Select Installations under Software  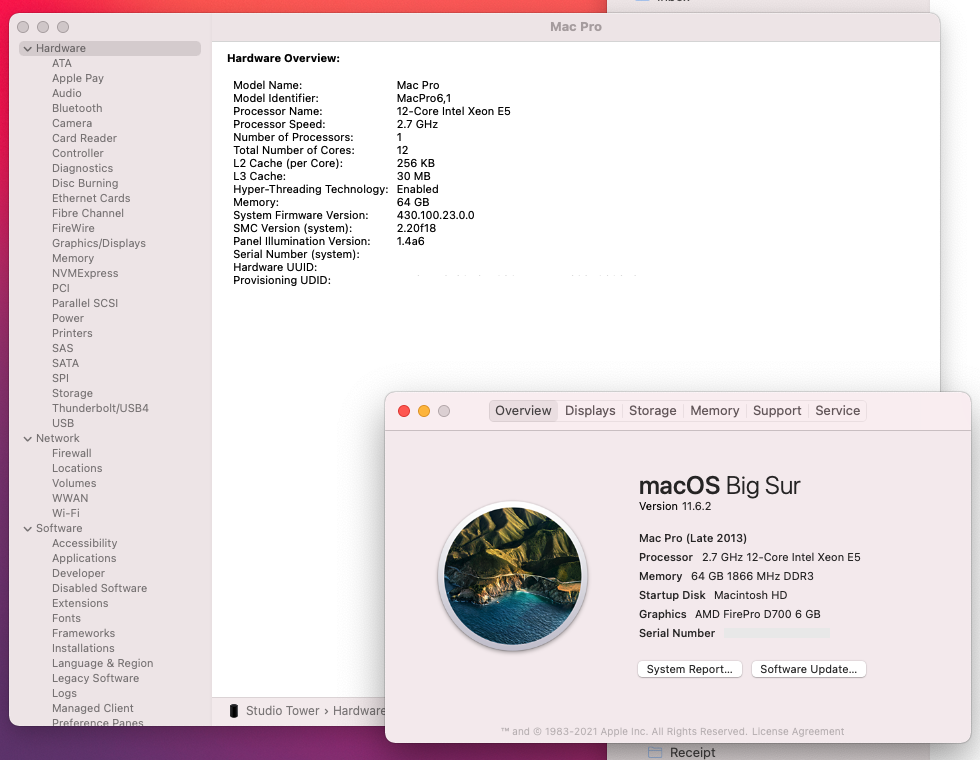point(83,648)
